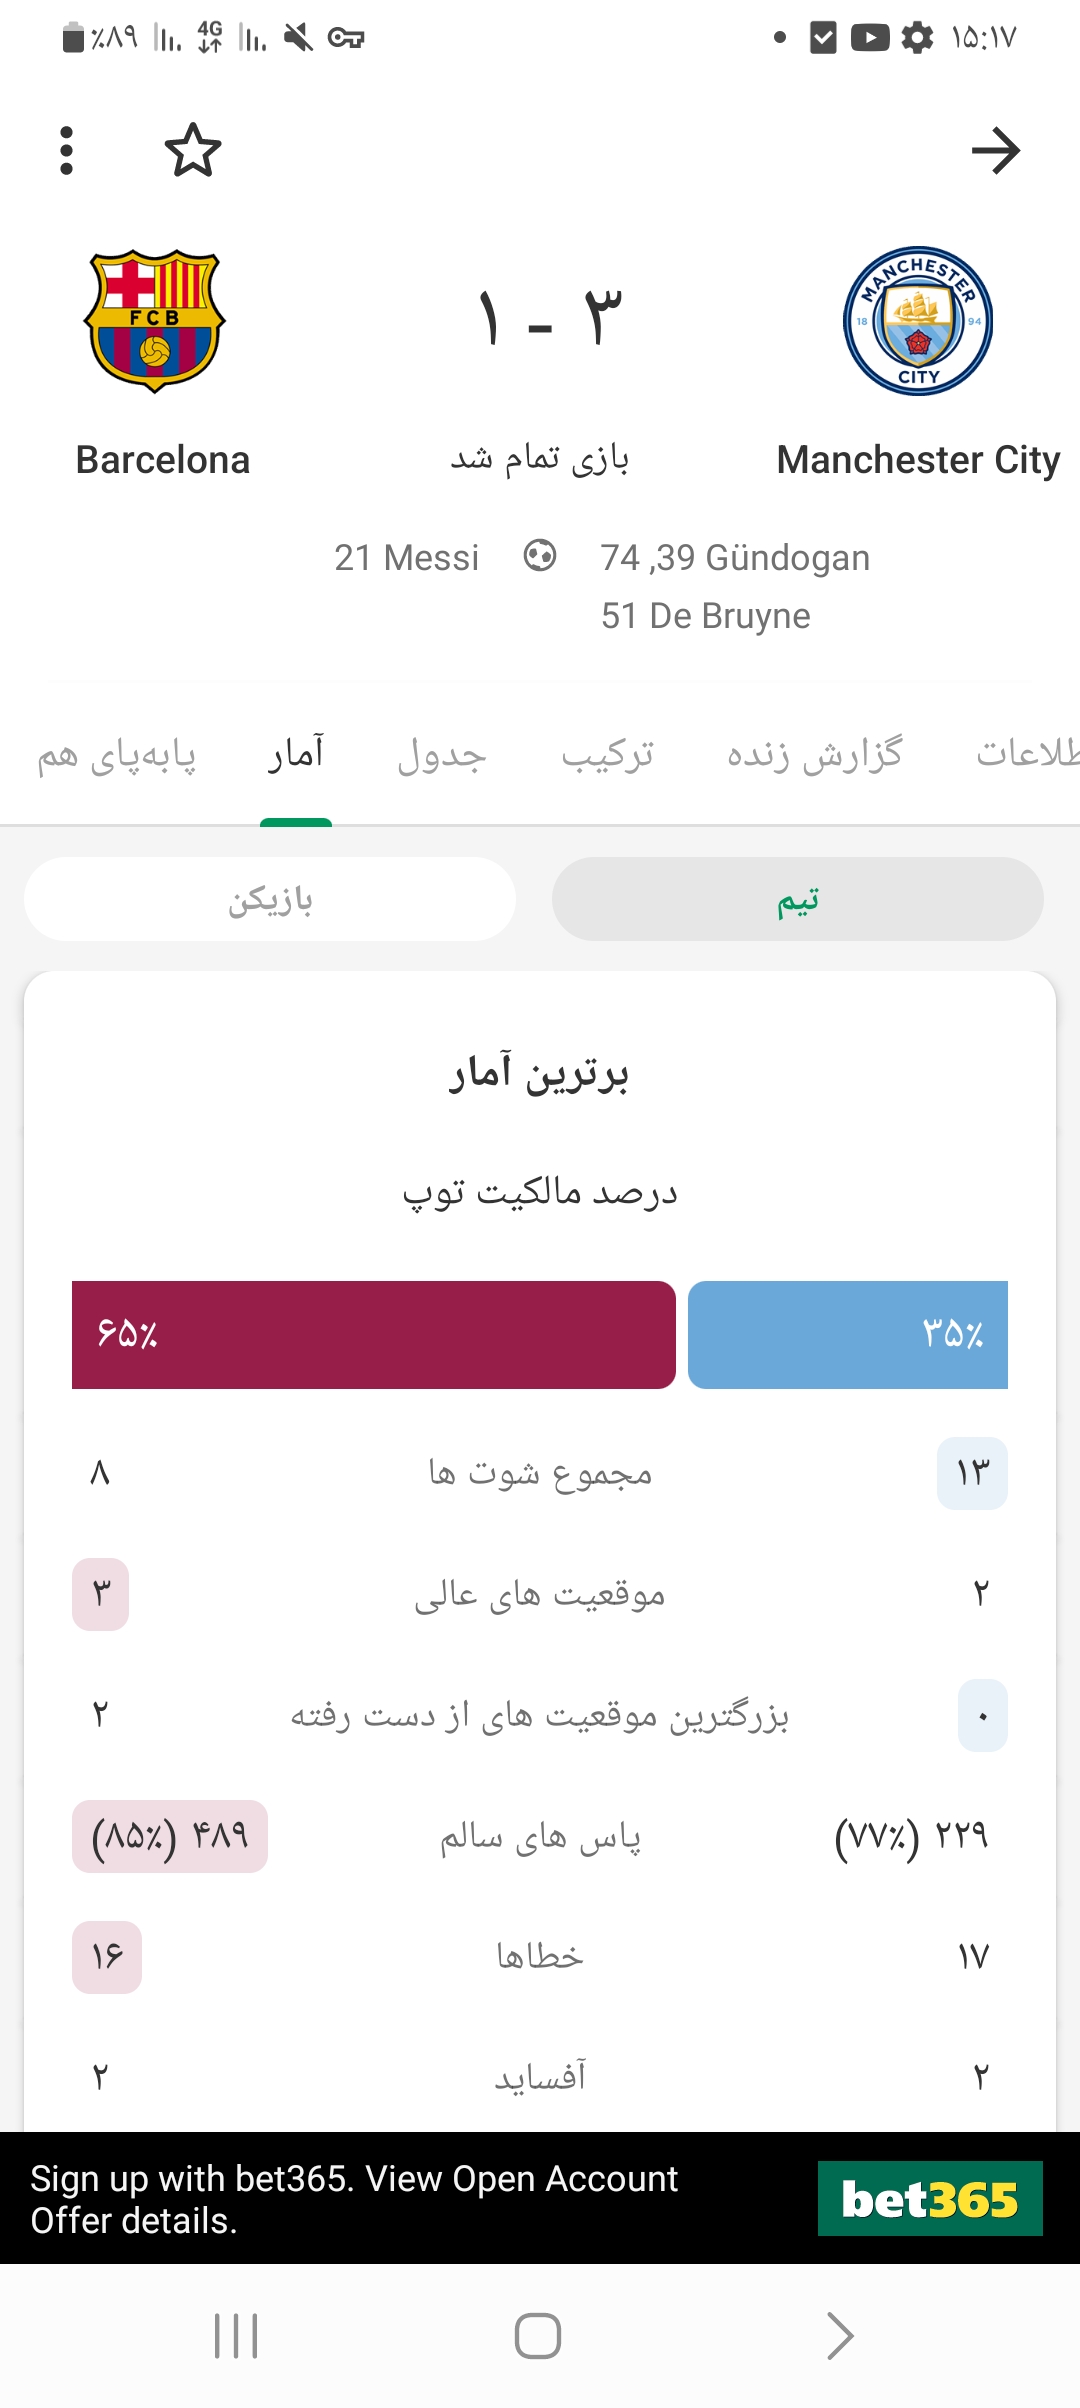The width and height of the screenshot is (1080, 2408).
Task: Open the Manchester City team crest
Action: tap(918, 321)
